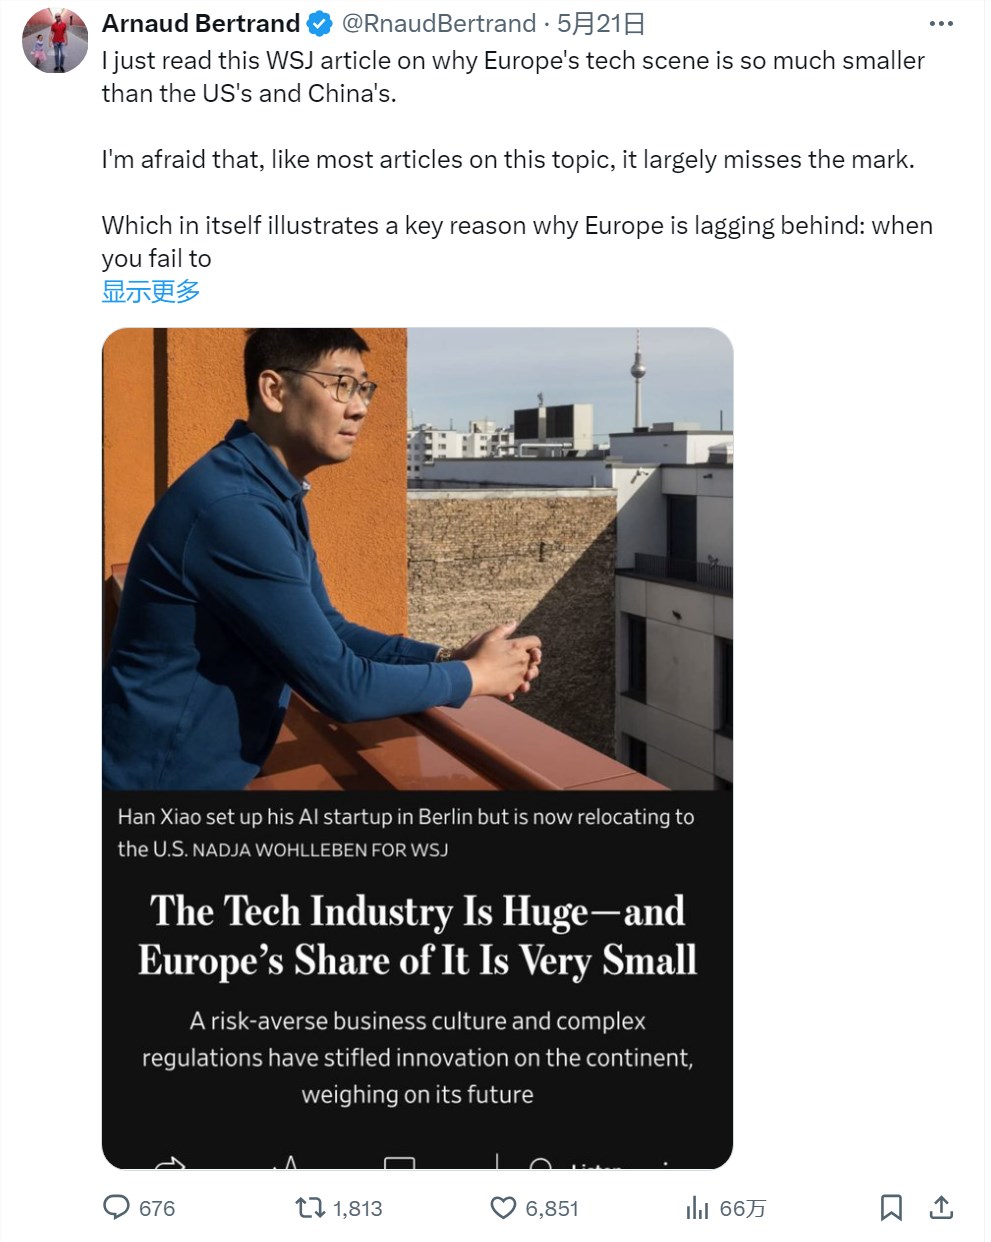The image size is (991, 1242).
Task: Click the 6,851 likes count
Action: click(x=552, y=1208)
